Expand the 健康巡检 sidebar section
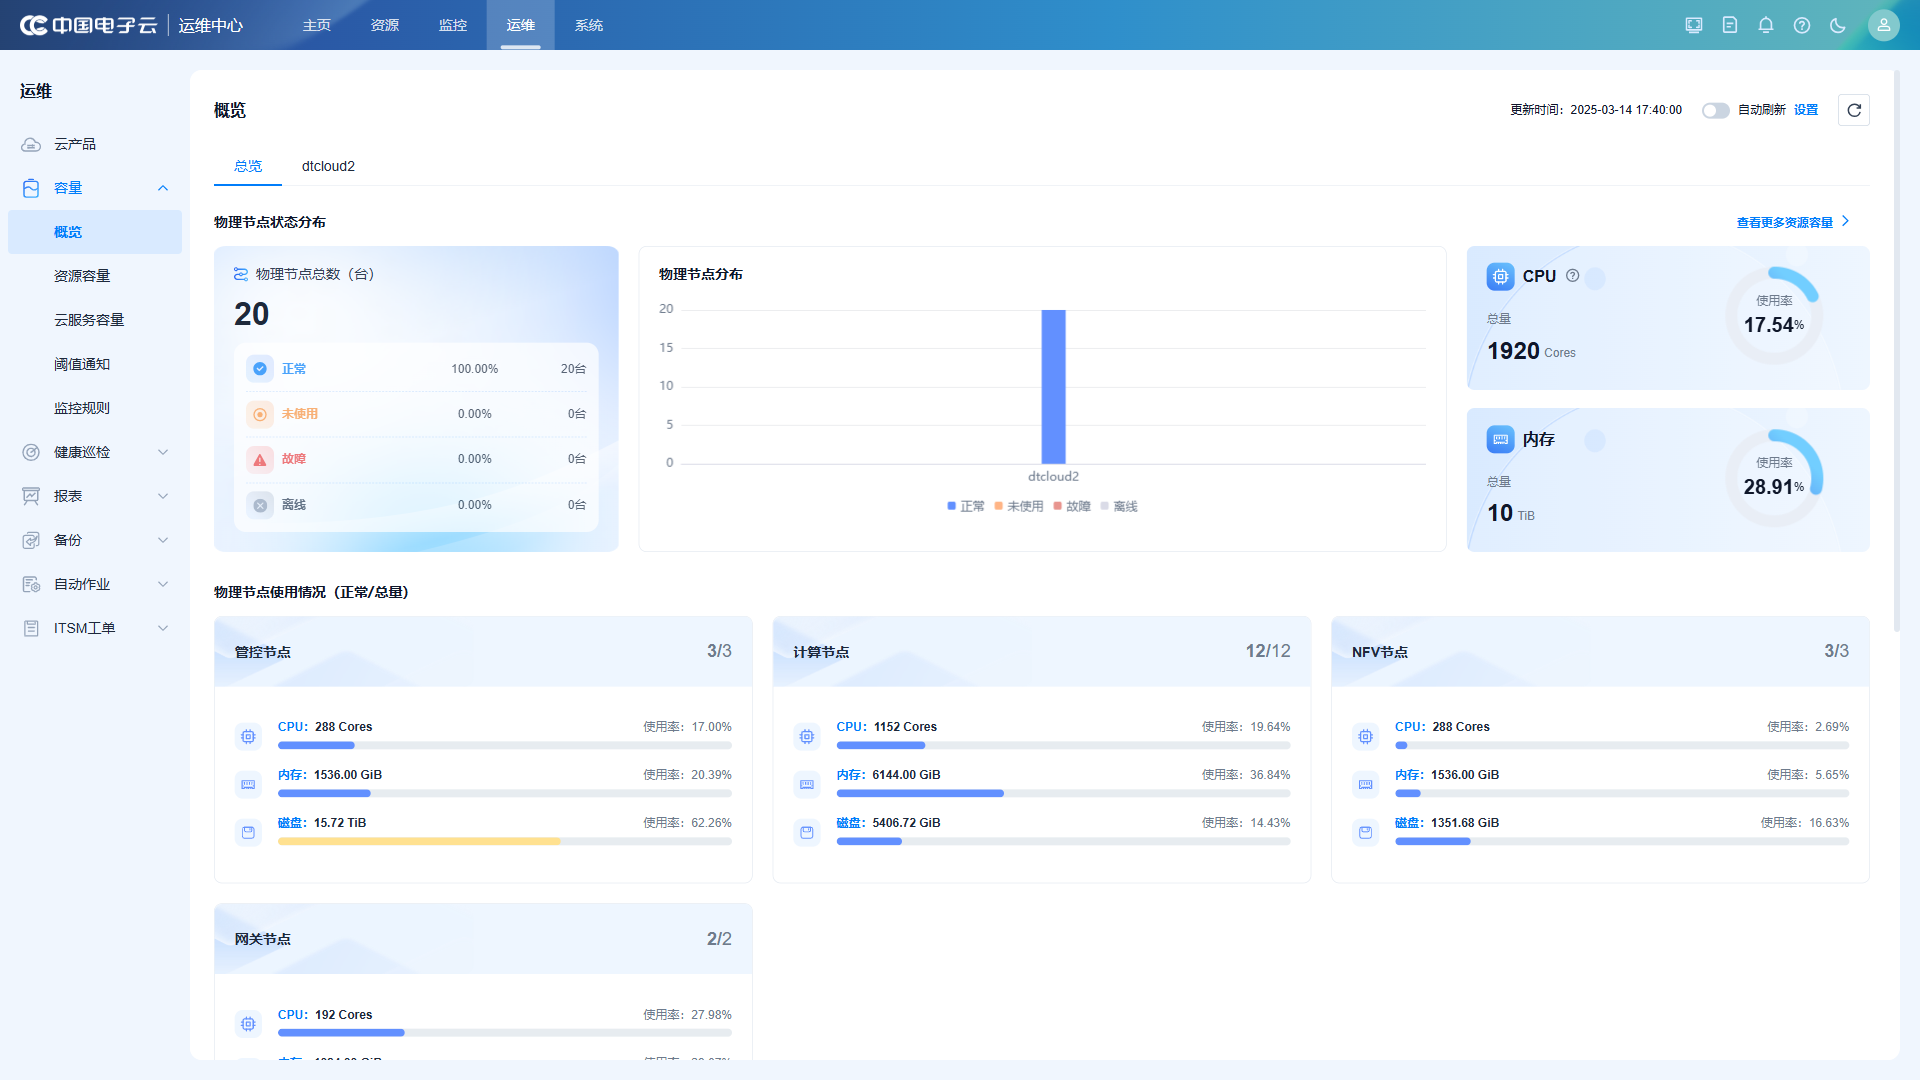The height and width of the screenshot is (1080, 1920). 163,452
